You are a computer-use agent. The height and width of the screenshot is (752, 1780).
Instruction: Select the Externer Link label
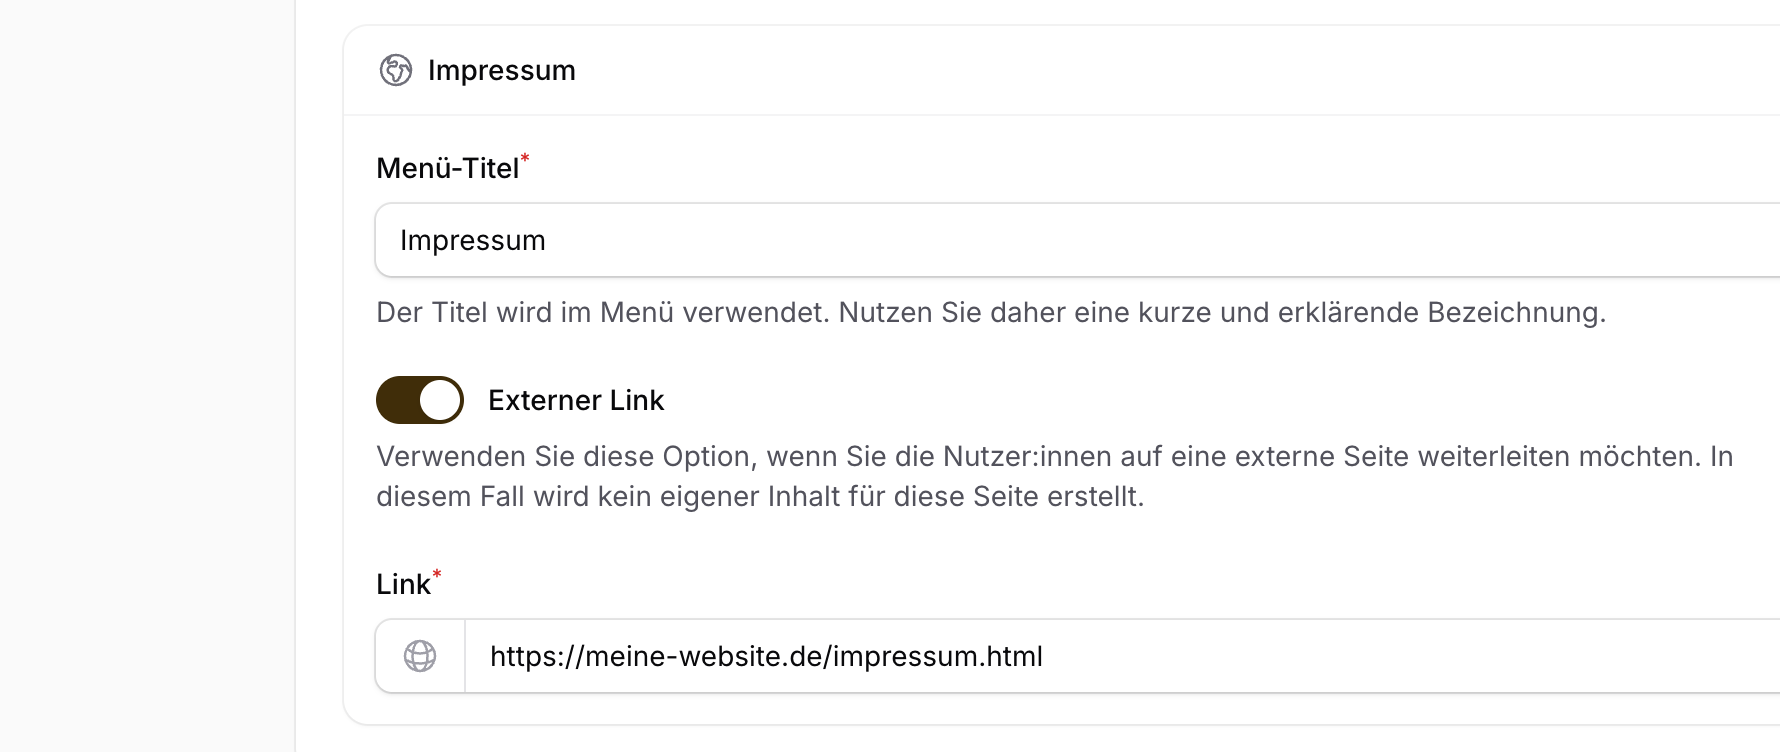click(x=576, y=400)
